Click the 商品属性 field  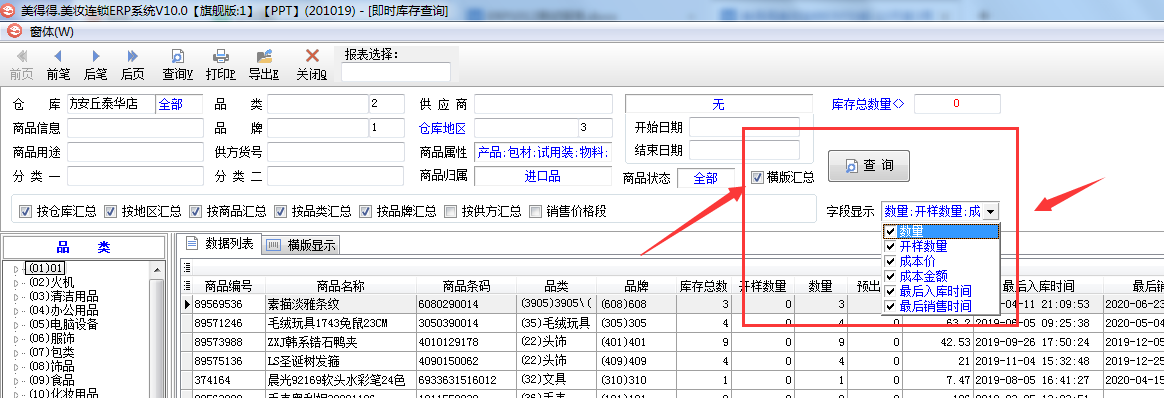tap(543, 152)
